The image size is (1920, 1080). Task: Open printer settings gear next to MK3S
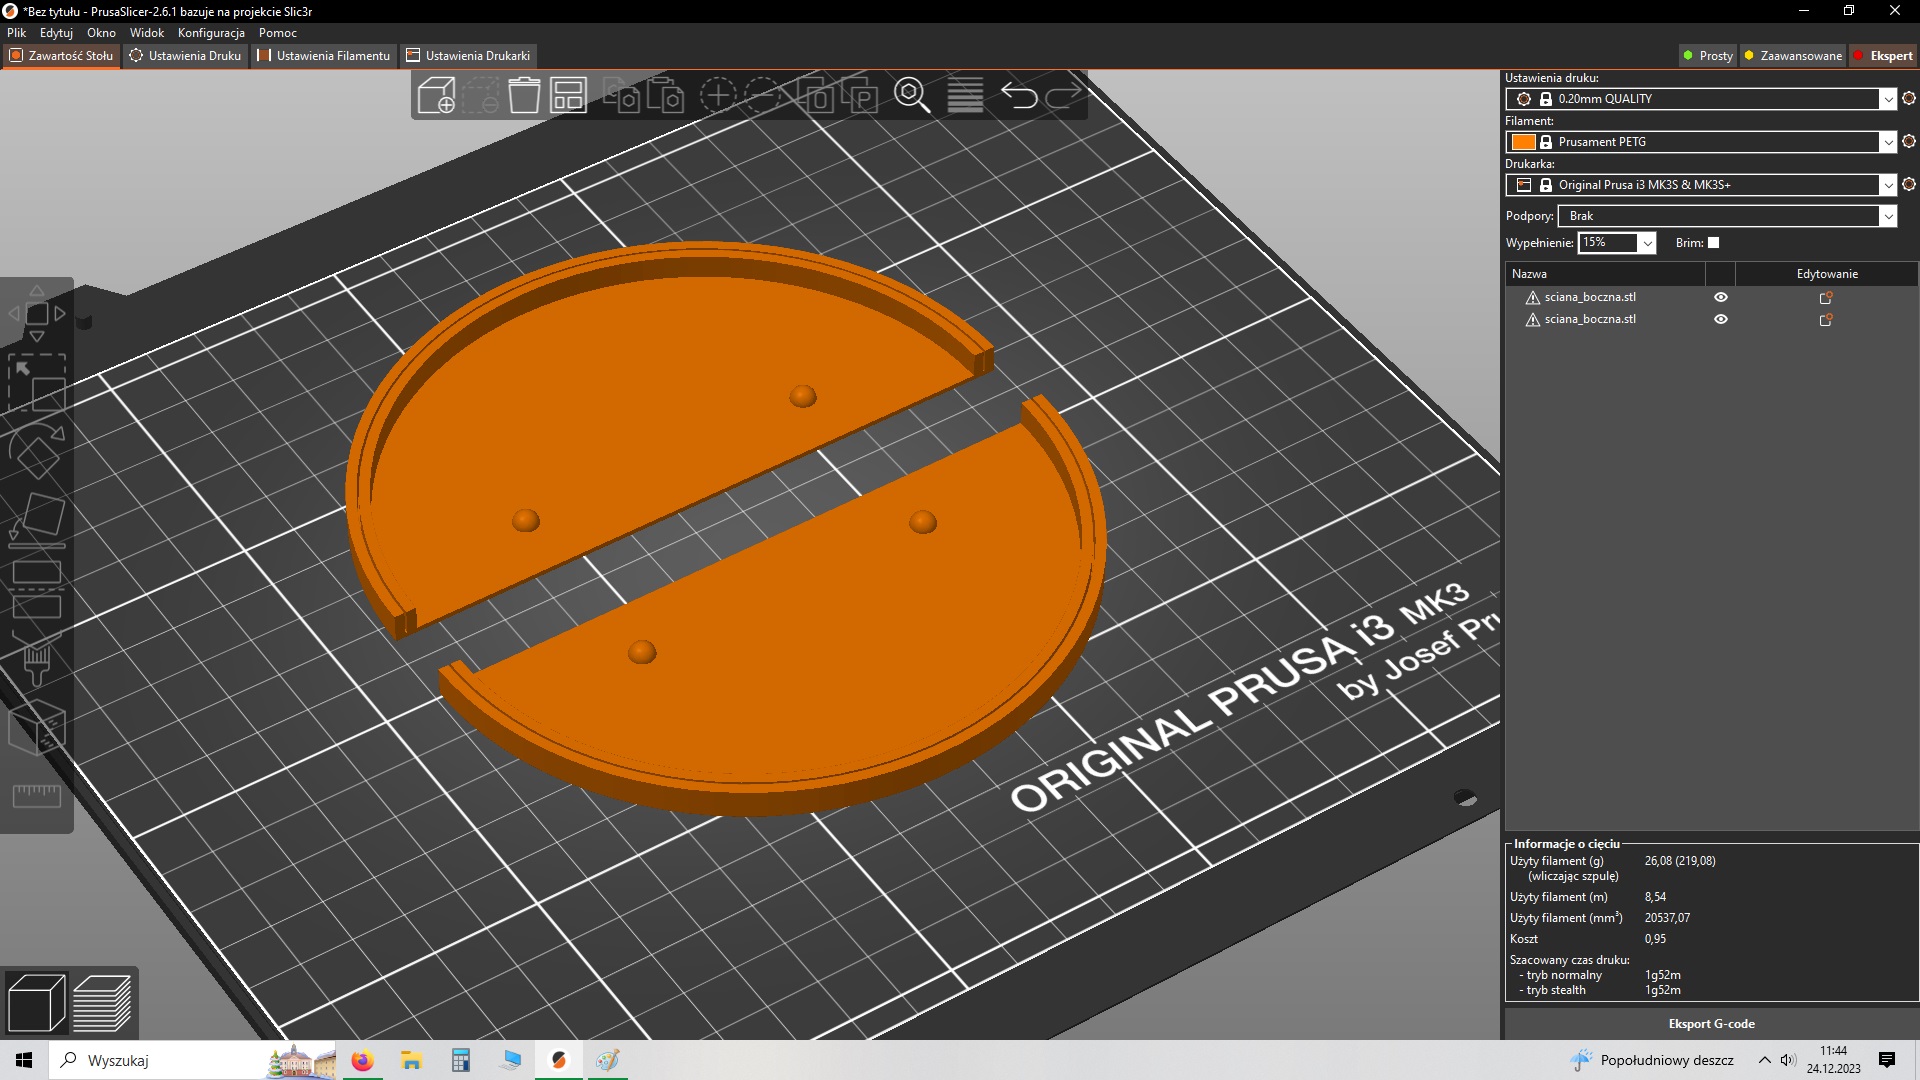tap(1908, 184)
